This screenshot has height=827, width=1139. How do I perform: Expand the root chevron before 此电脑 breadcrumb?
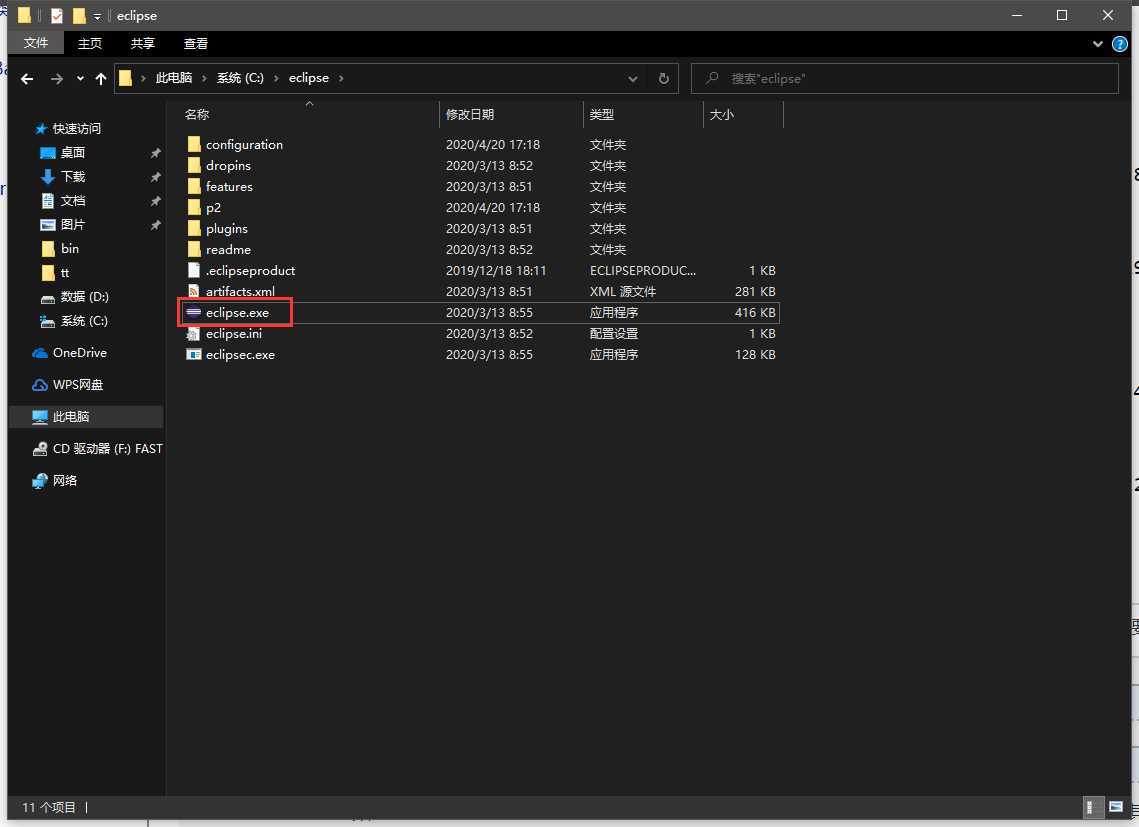click(143, 78)
